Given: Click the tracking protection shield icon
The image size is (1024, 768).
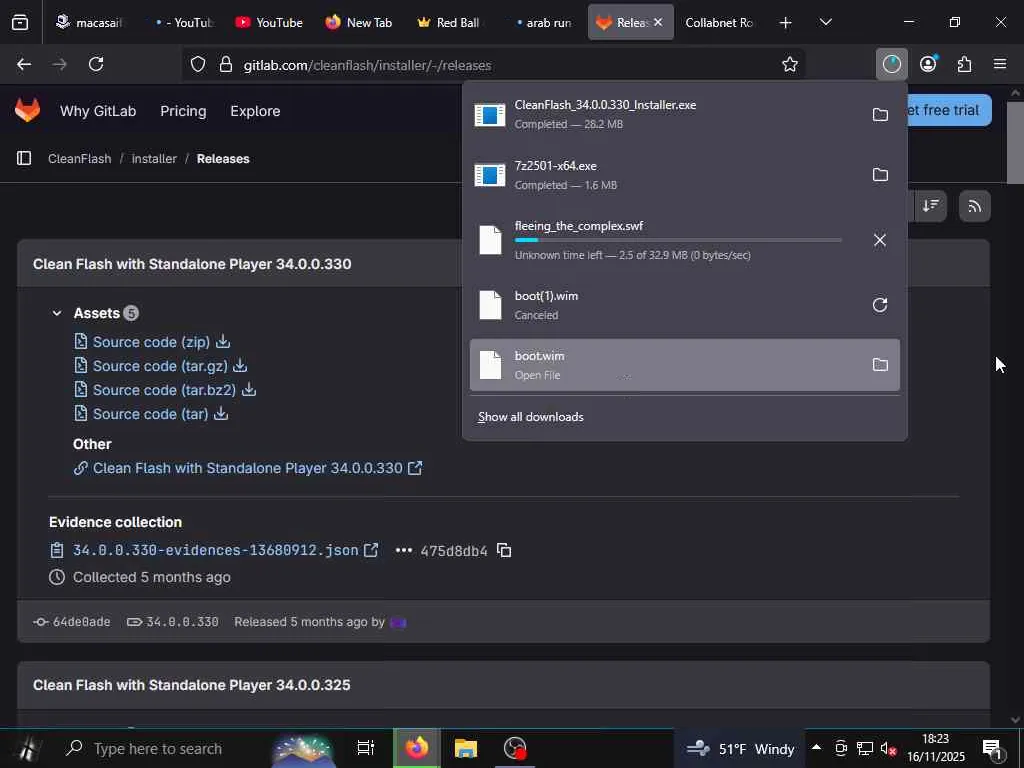Looking at the screenshot, I should click(x=198, y=65).
